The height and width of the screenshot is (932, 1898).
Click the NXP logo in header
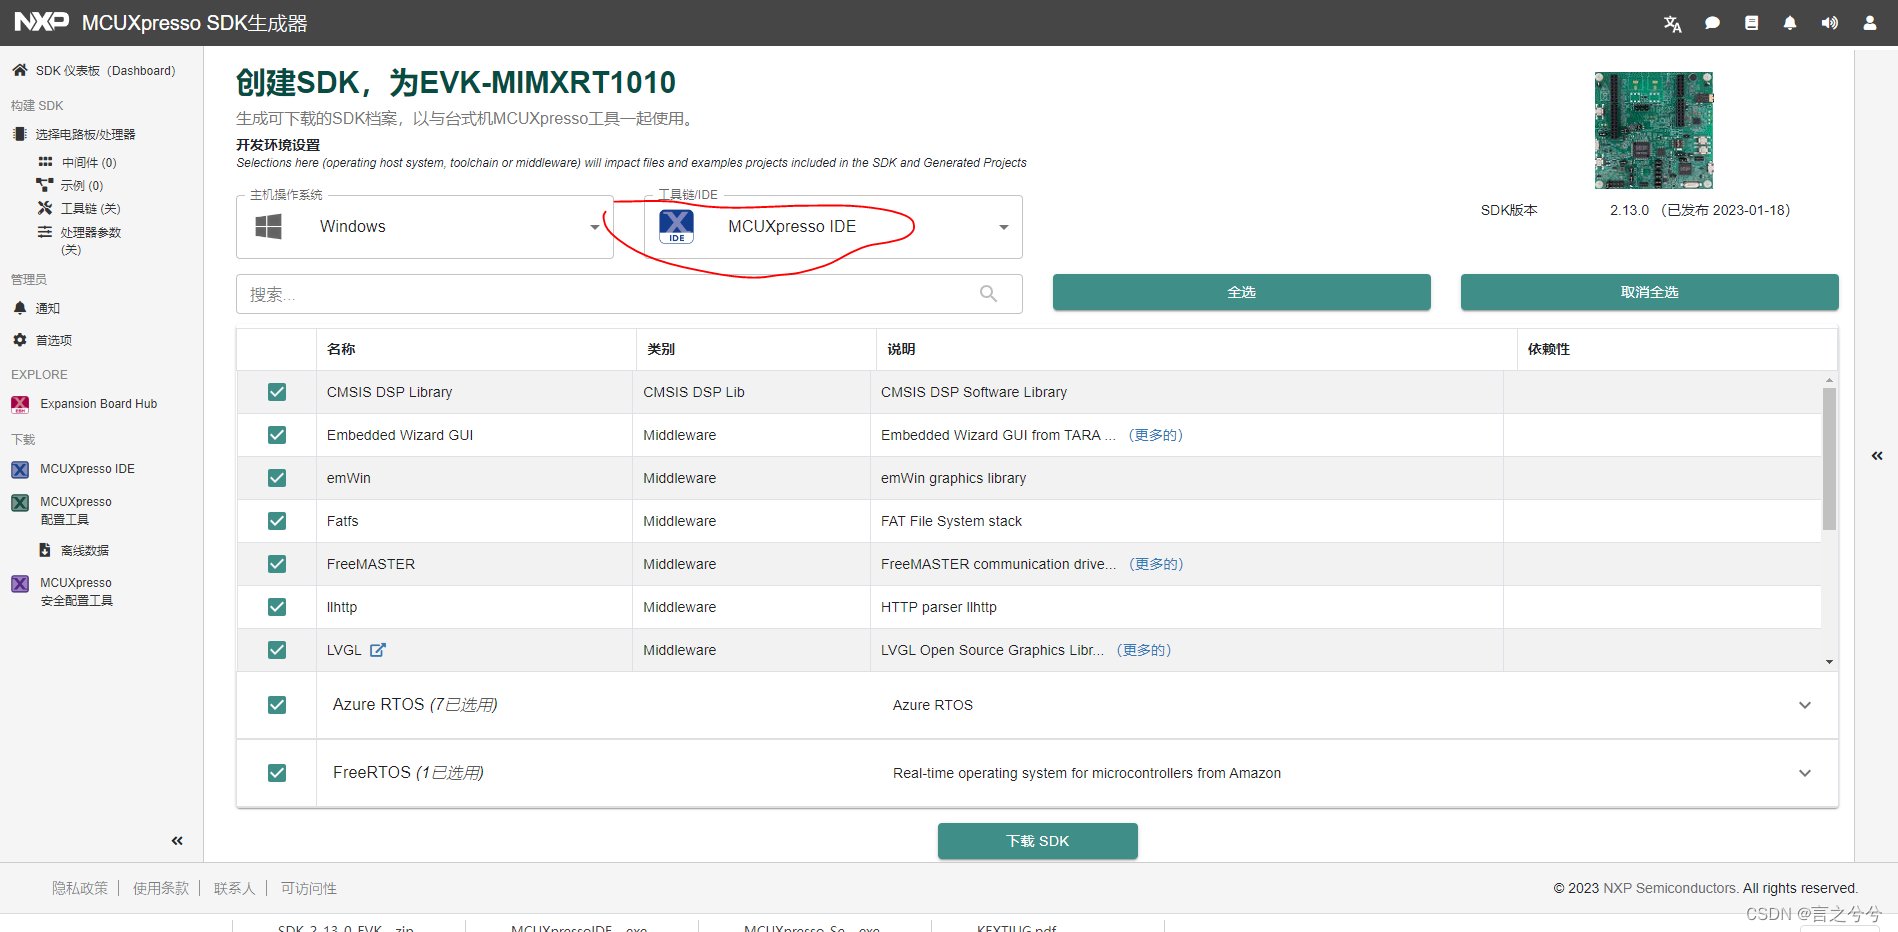(x=42, y=22)
